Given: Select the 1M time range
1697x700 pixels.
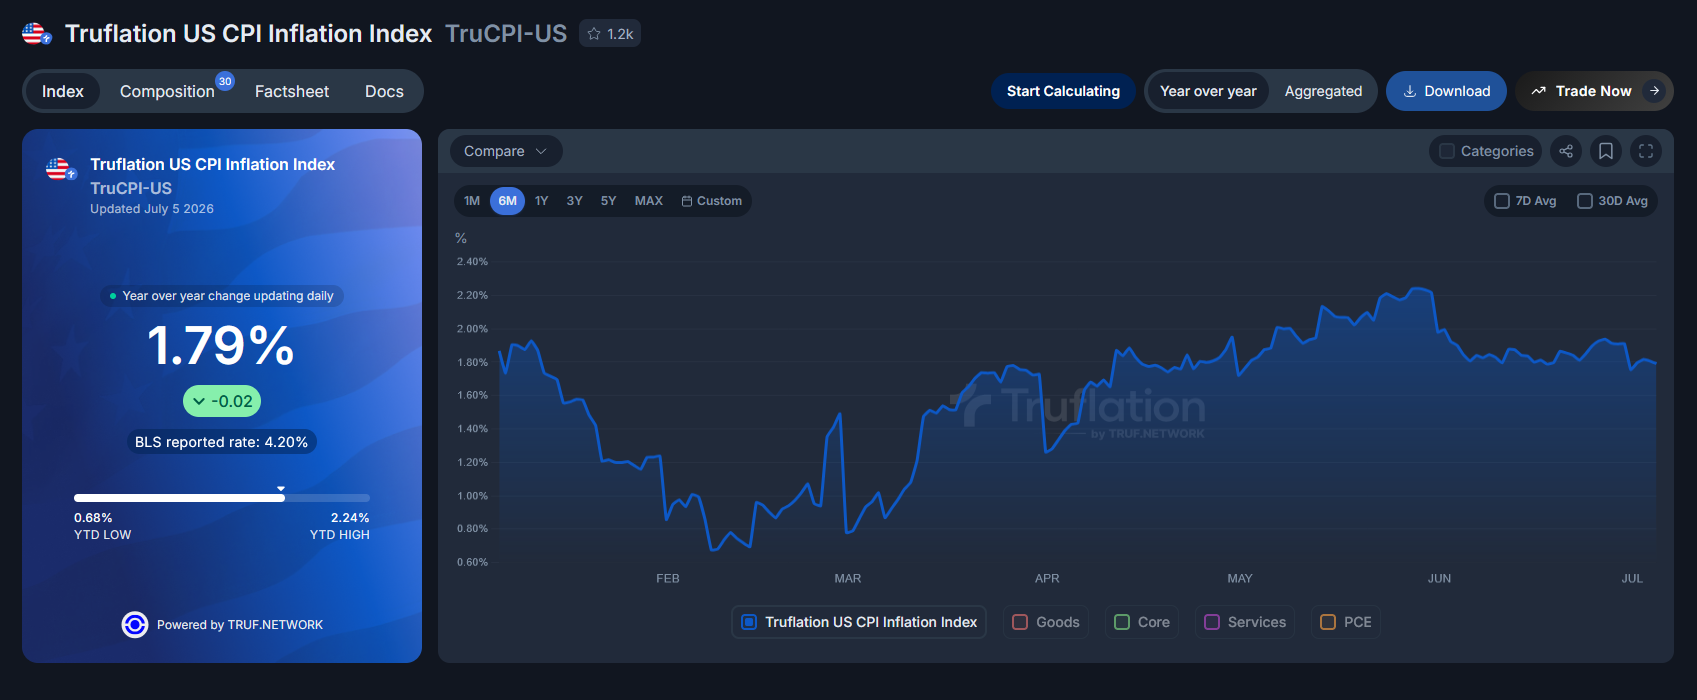Looking at the screenshot, I should point(472,201).
